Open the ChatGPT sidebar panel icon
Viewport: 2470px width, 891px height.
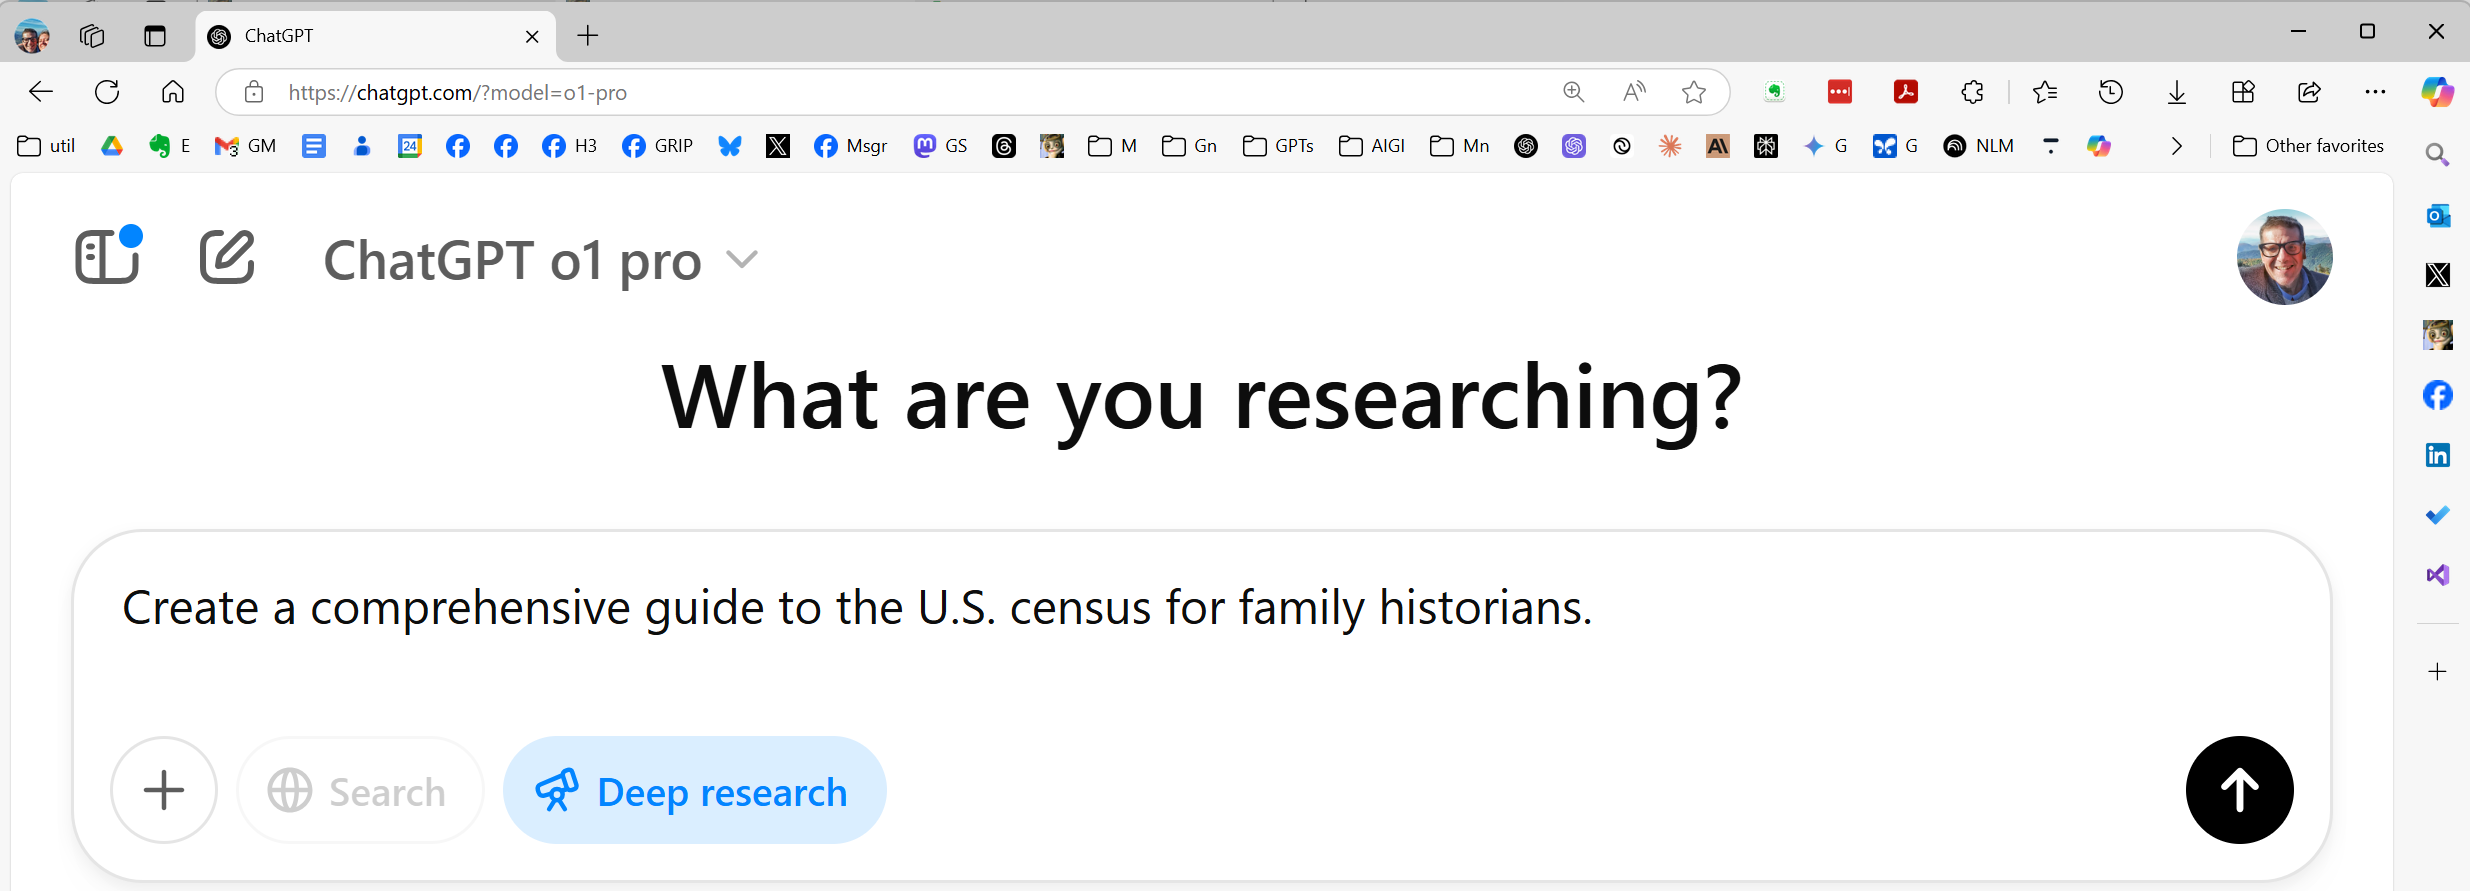[x=108, y=257]
